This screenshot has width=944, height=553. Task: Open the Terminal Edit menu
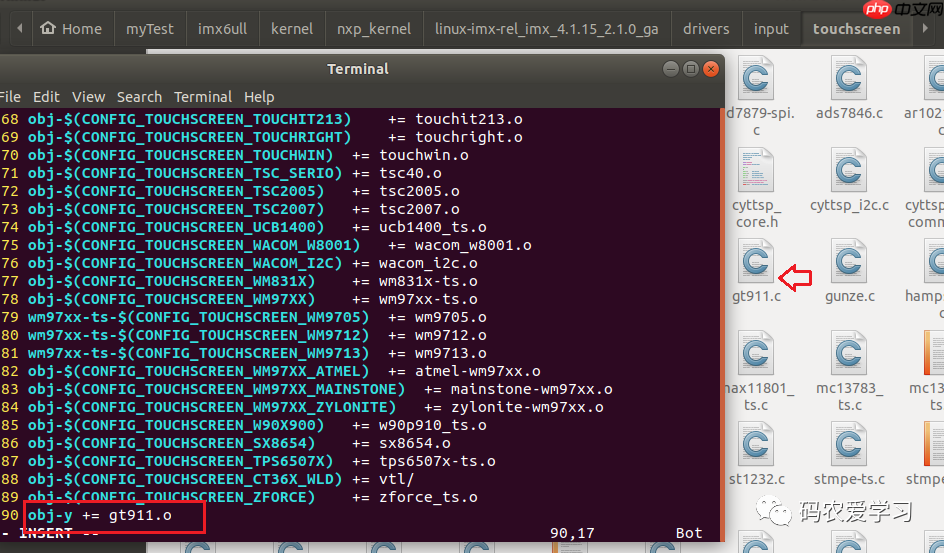46,97
